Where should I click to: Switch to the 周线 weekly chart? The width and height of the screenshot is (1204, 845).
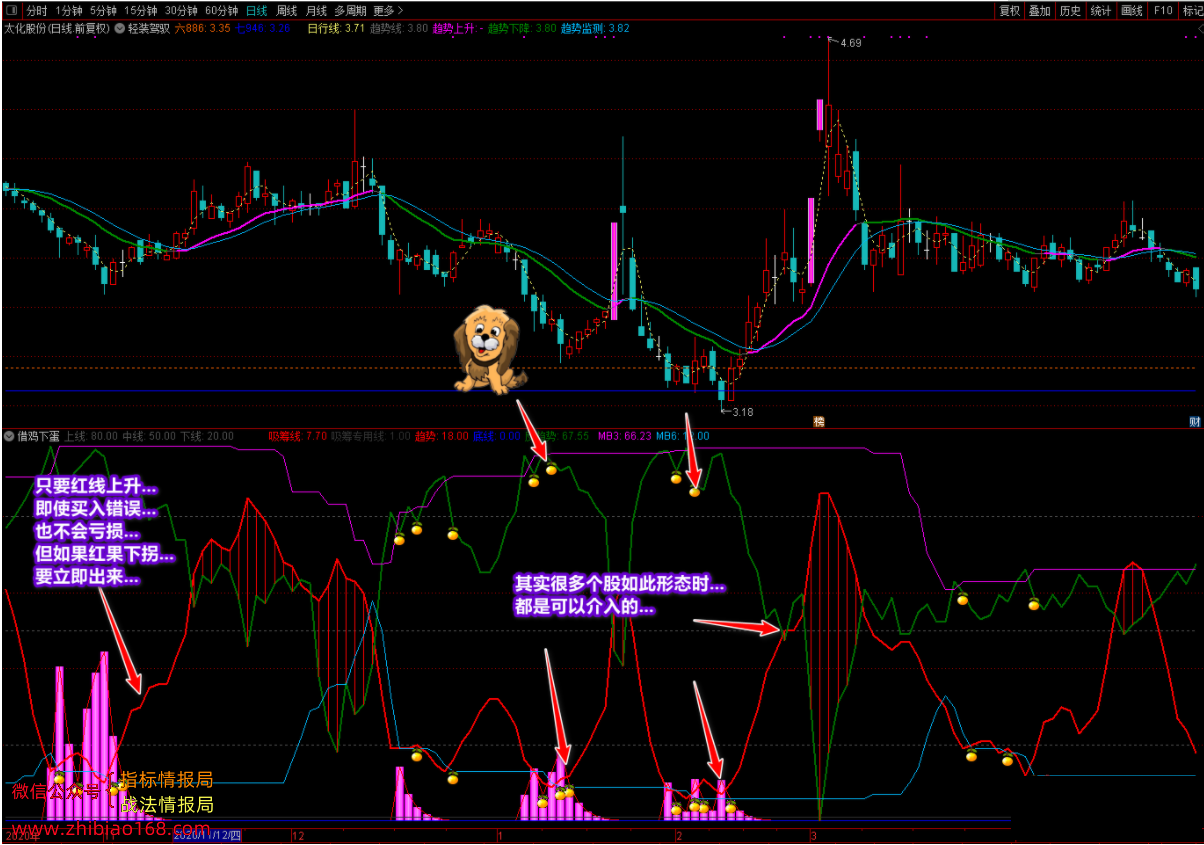coord(287,11)
